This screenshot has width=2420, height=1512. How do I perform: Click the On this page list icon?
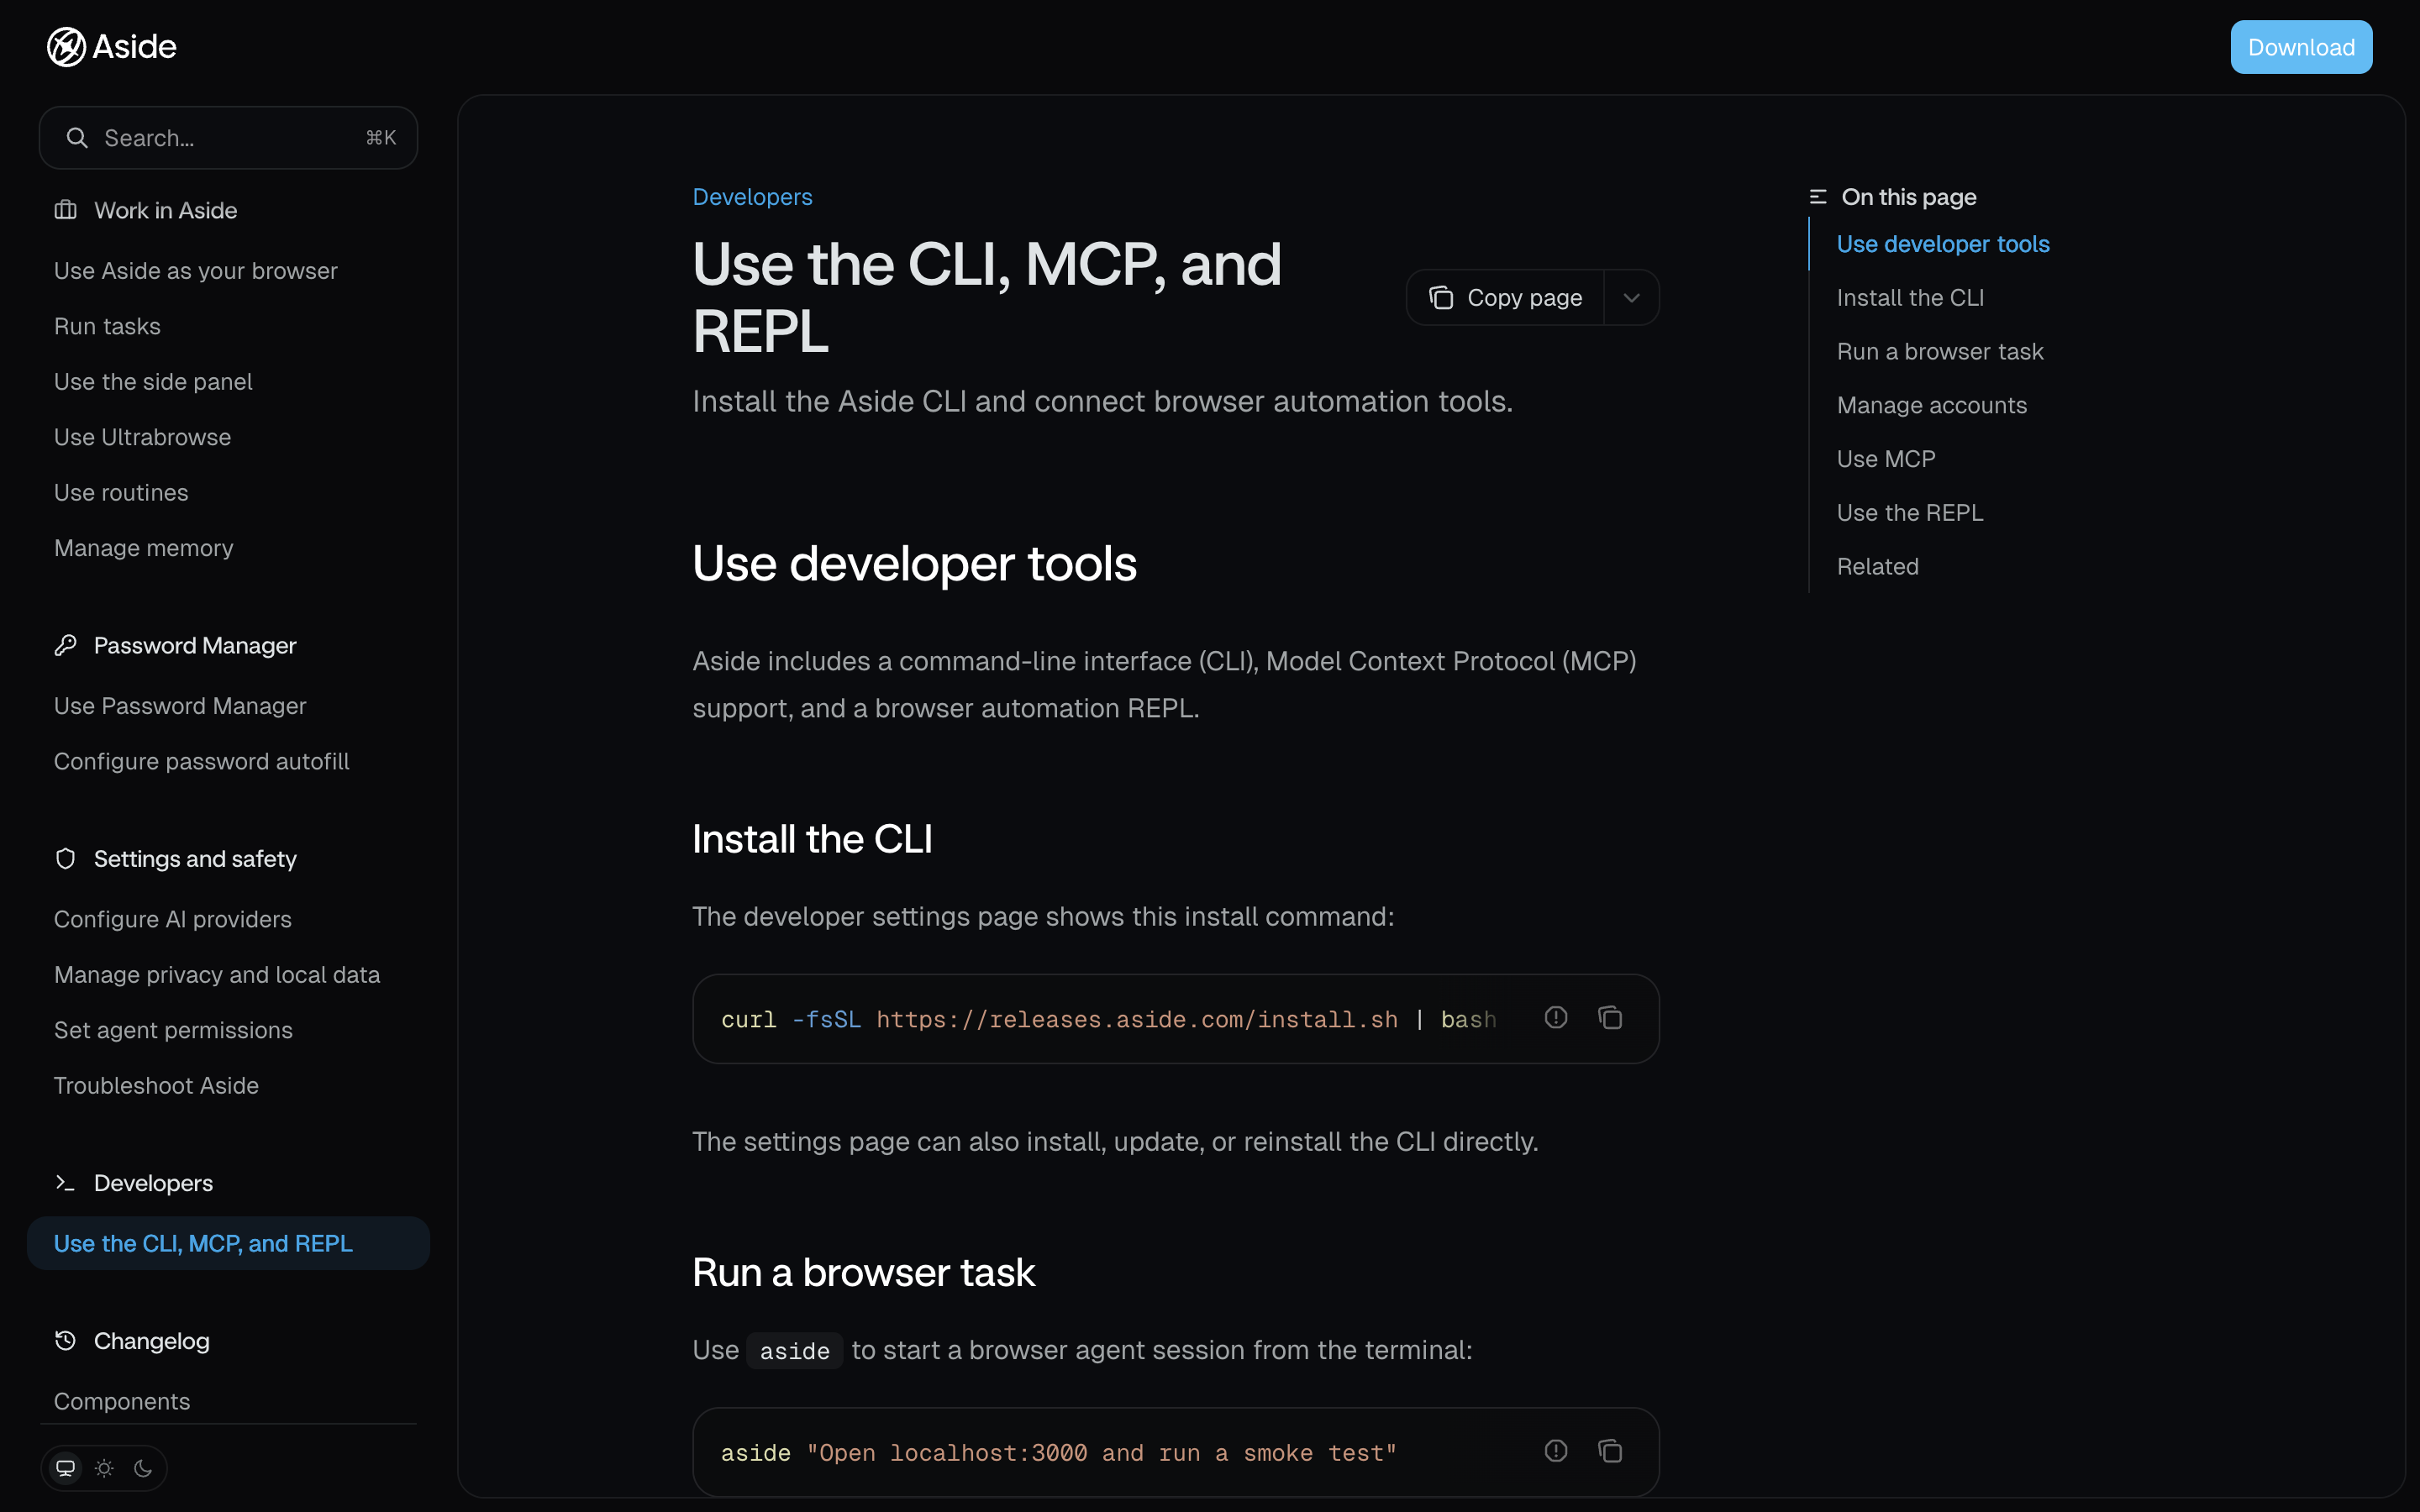1818,197
